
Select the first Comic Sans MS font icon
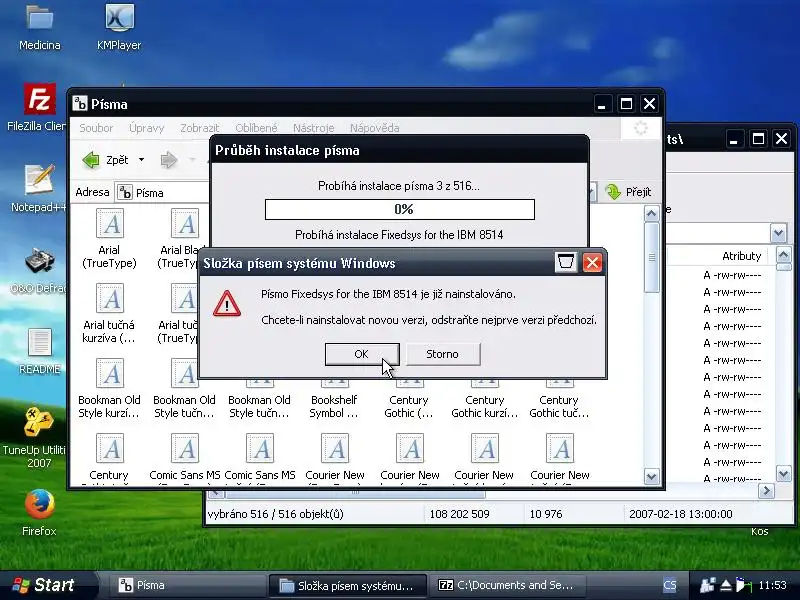(185, 449)
